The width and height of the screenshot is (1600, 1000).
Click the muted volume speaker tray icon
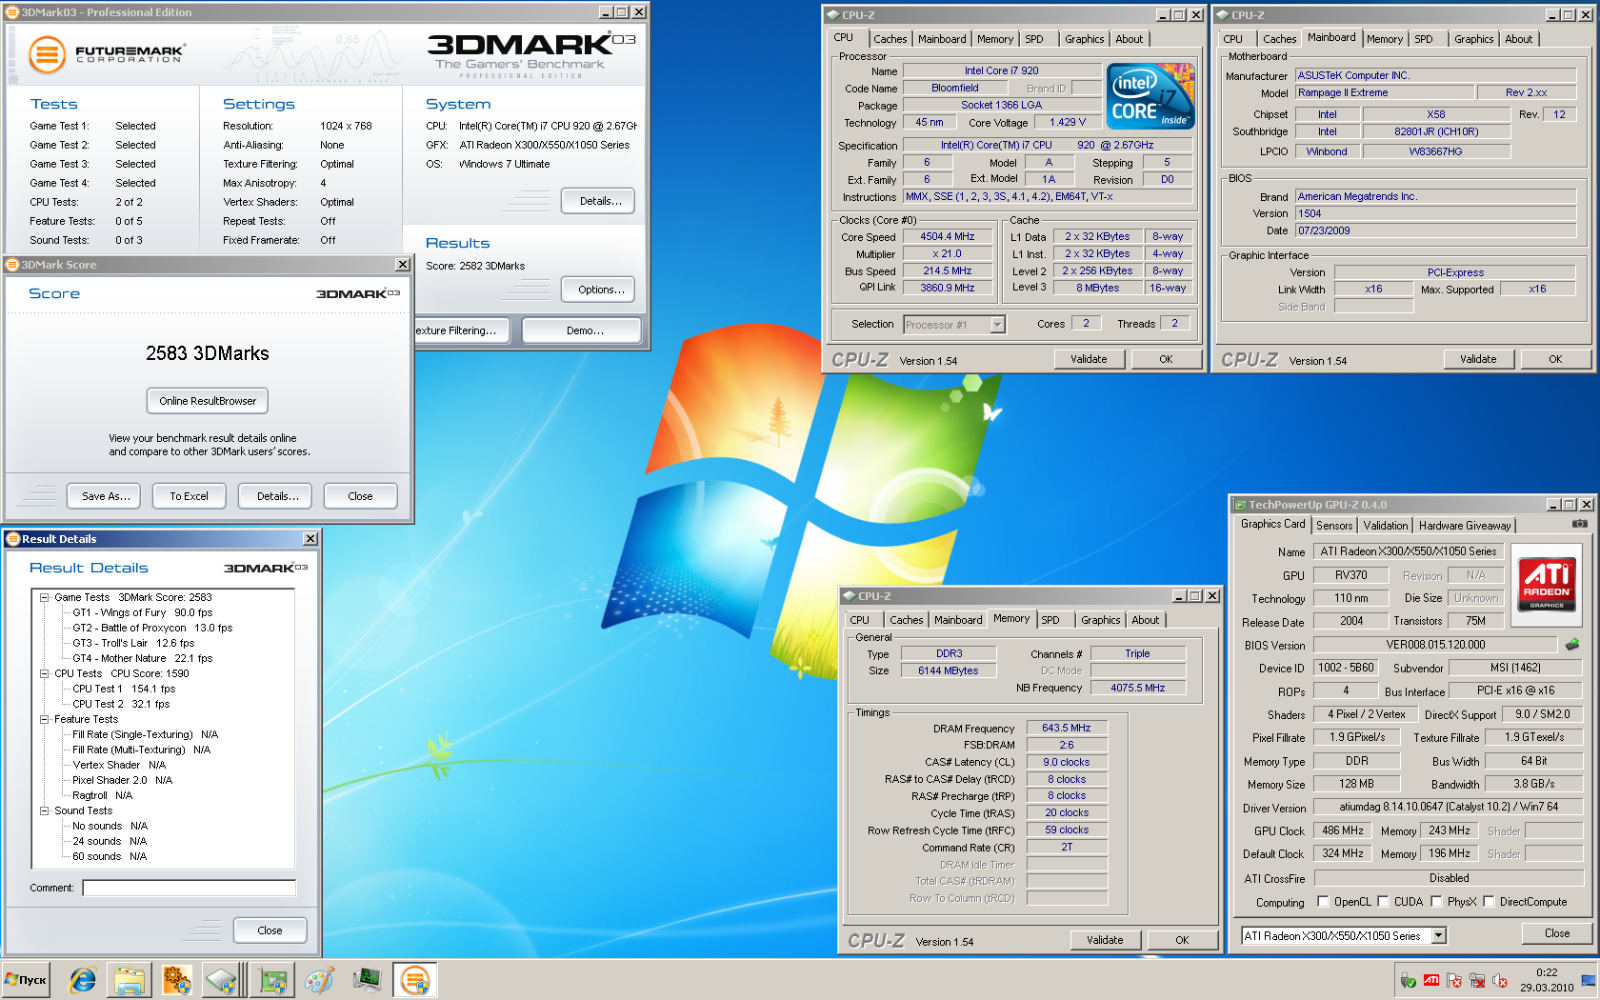pos(1500,981)
